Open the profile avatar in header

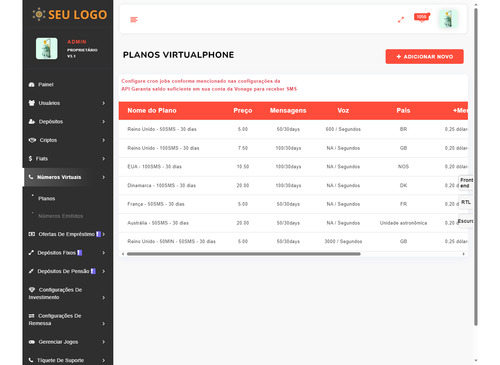pos(448,19)
